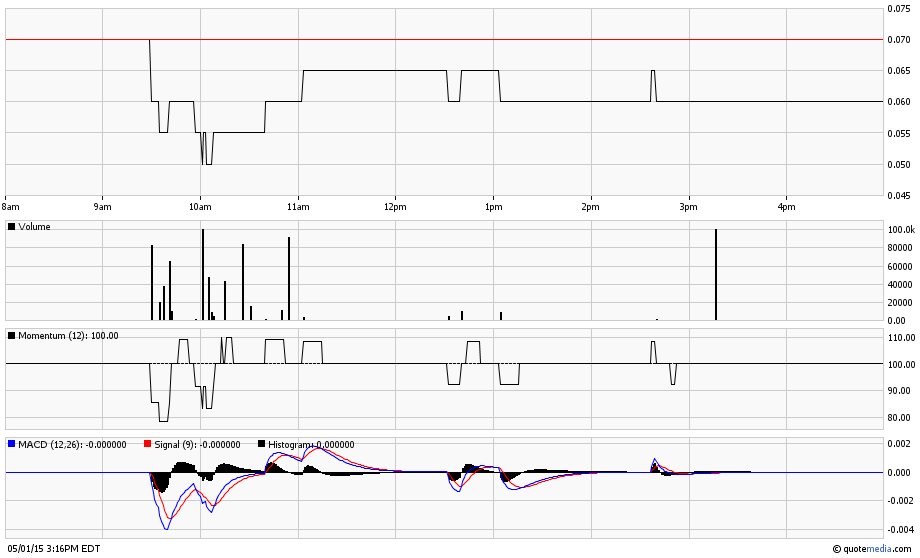Viewport: 920px width, 558px height.
Task: Click the 'Signal (9): -0.000000' label
Action: point(197,445)
